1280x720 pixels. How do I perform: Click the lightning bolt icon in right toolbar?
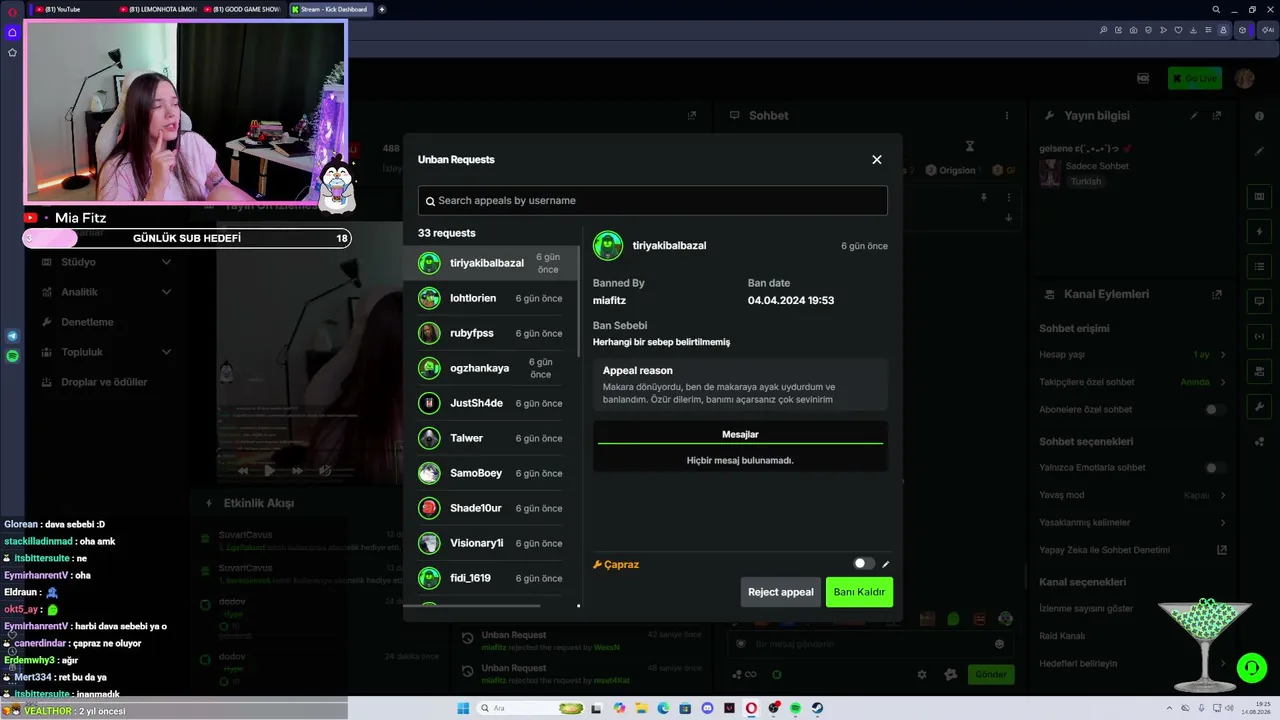[x=1259, y=232]
